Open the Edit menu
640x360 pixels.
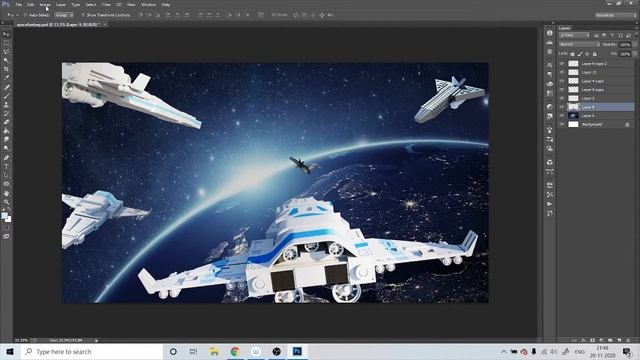click(x=31, y=4)
